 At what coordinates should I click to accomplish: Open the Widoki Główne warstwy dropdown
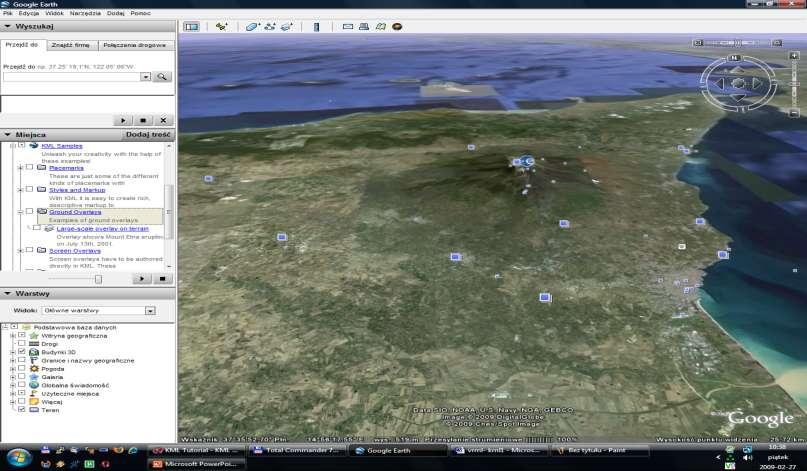tap(150, 310)
